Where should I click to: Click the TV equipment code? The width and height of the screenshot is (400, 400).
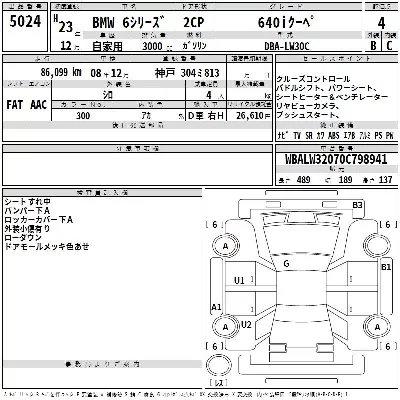pos(297,136)
